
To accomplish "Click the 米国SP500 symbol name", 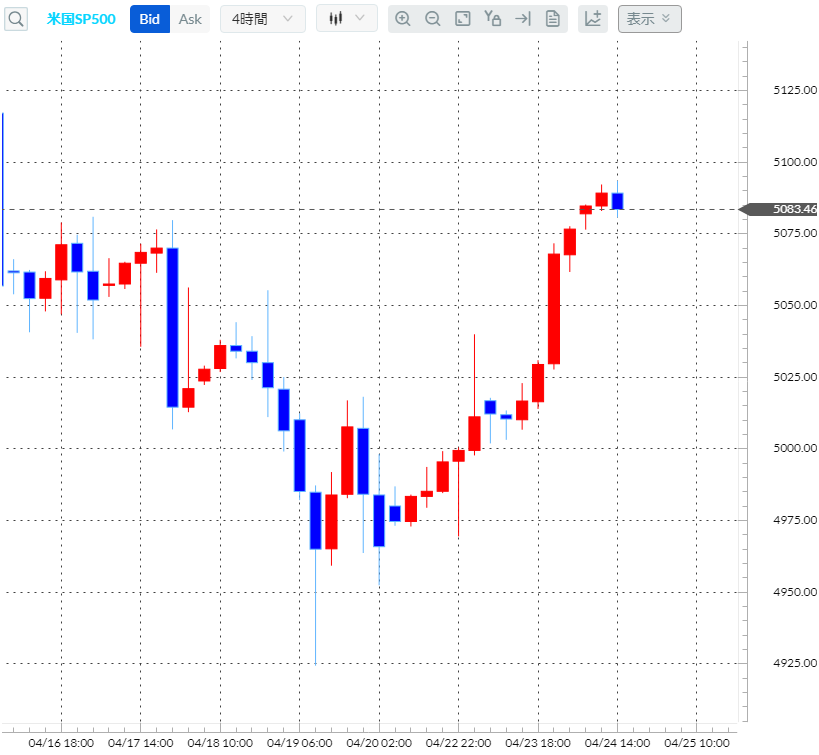I will pos(81,18).
